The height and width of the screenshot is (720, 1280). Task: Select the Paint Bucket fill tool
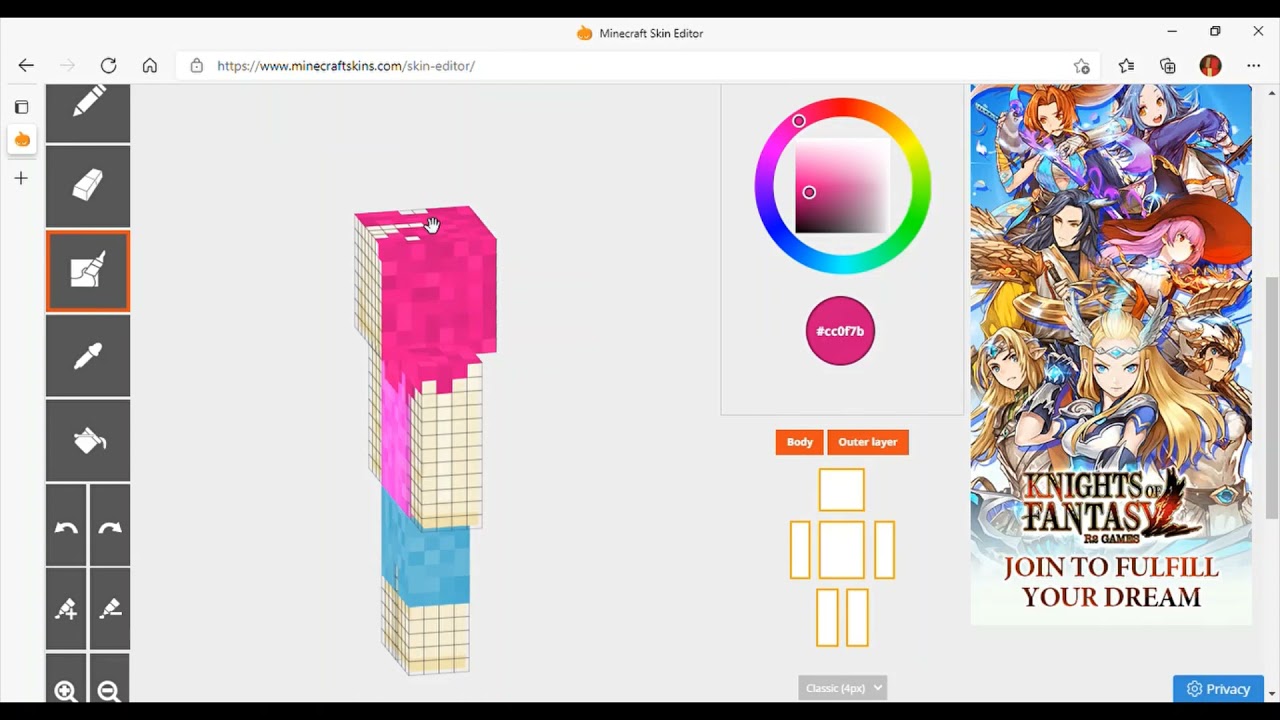88,441
